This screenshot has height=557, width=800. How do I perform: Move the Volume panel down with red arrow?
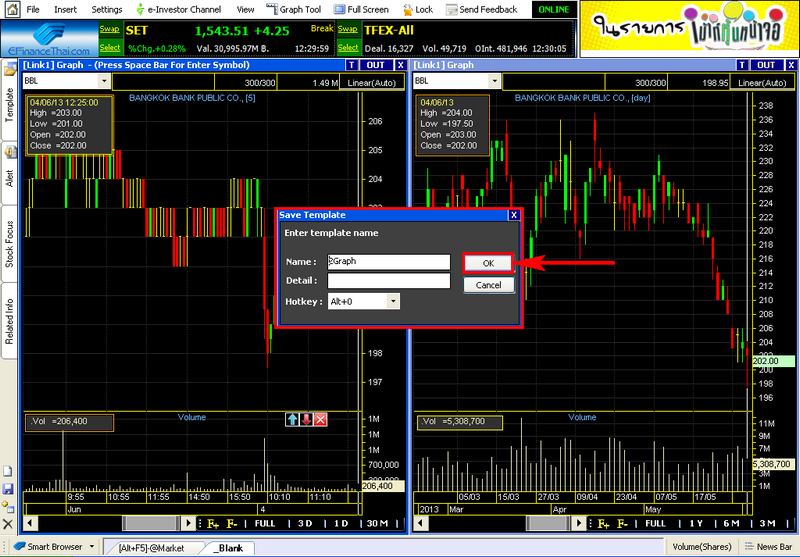tap(306, 419)
